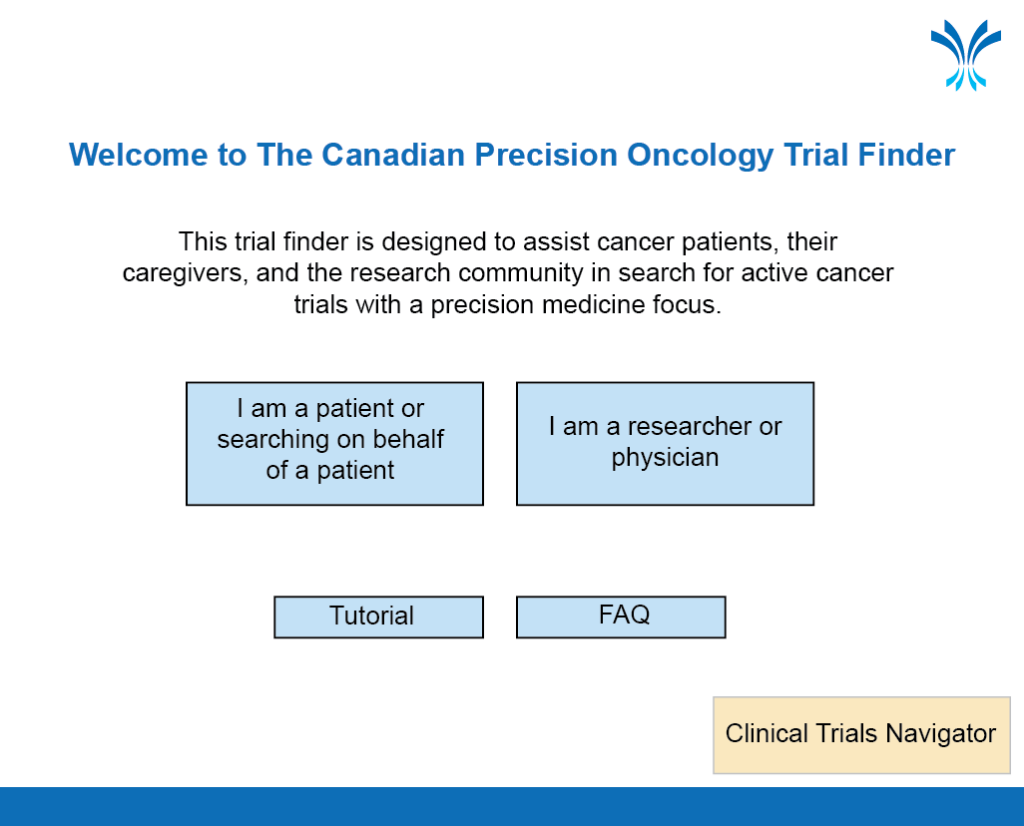Open the Tutorial
This screenshot has width=1024, height=826.
[378, 616]
